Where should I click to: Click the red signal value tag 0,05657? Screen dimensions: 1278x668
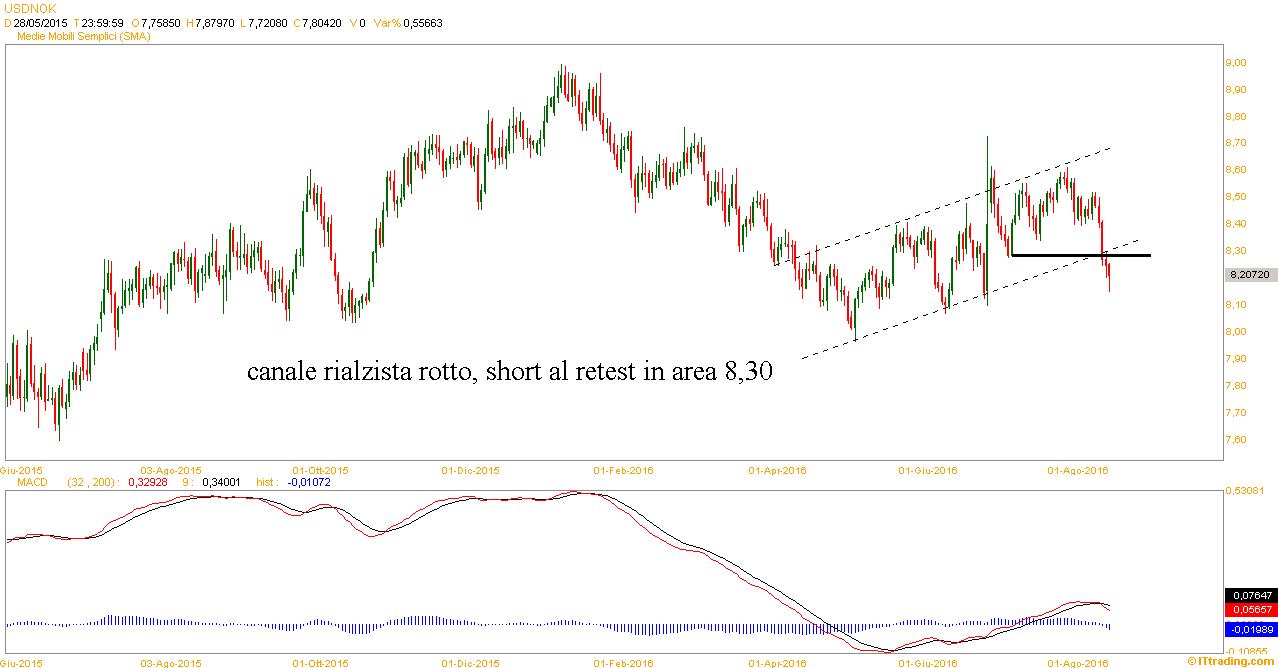coord(1249,608)
